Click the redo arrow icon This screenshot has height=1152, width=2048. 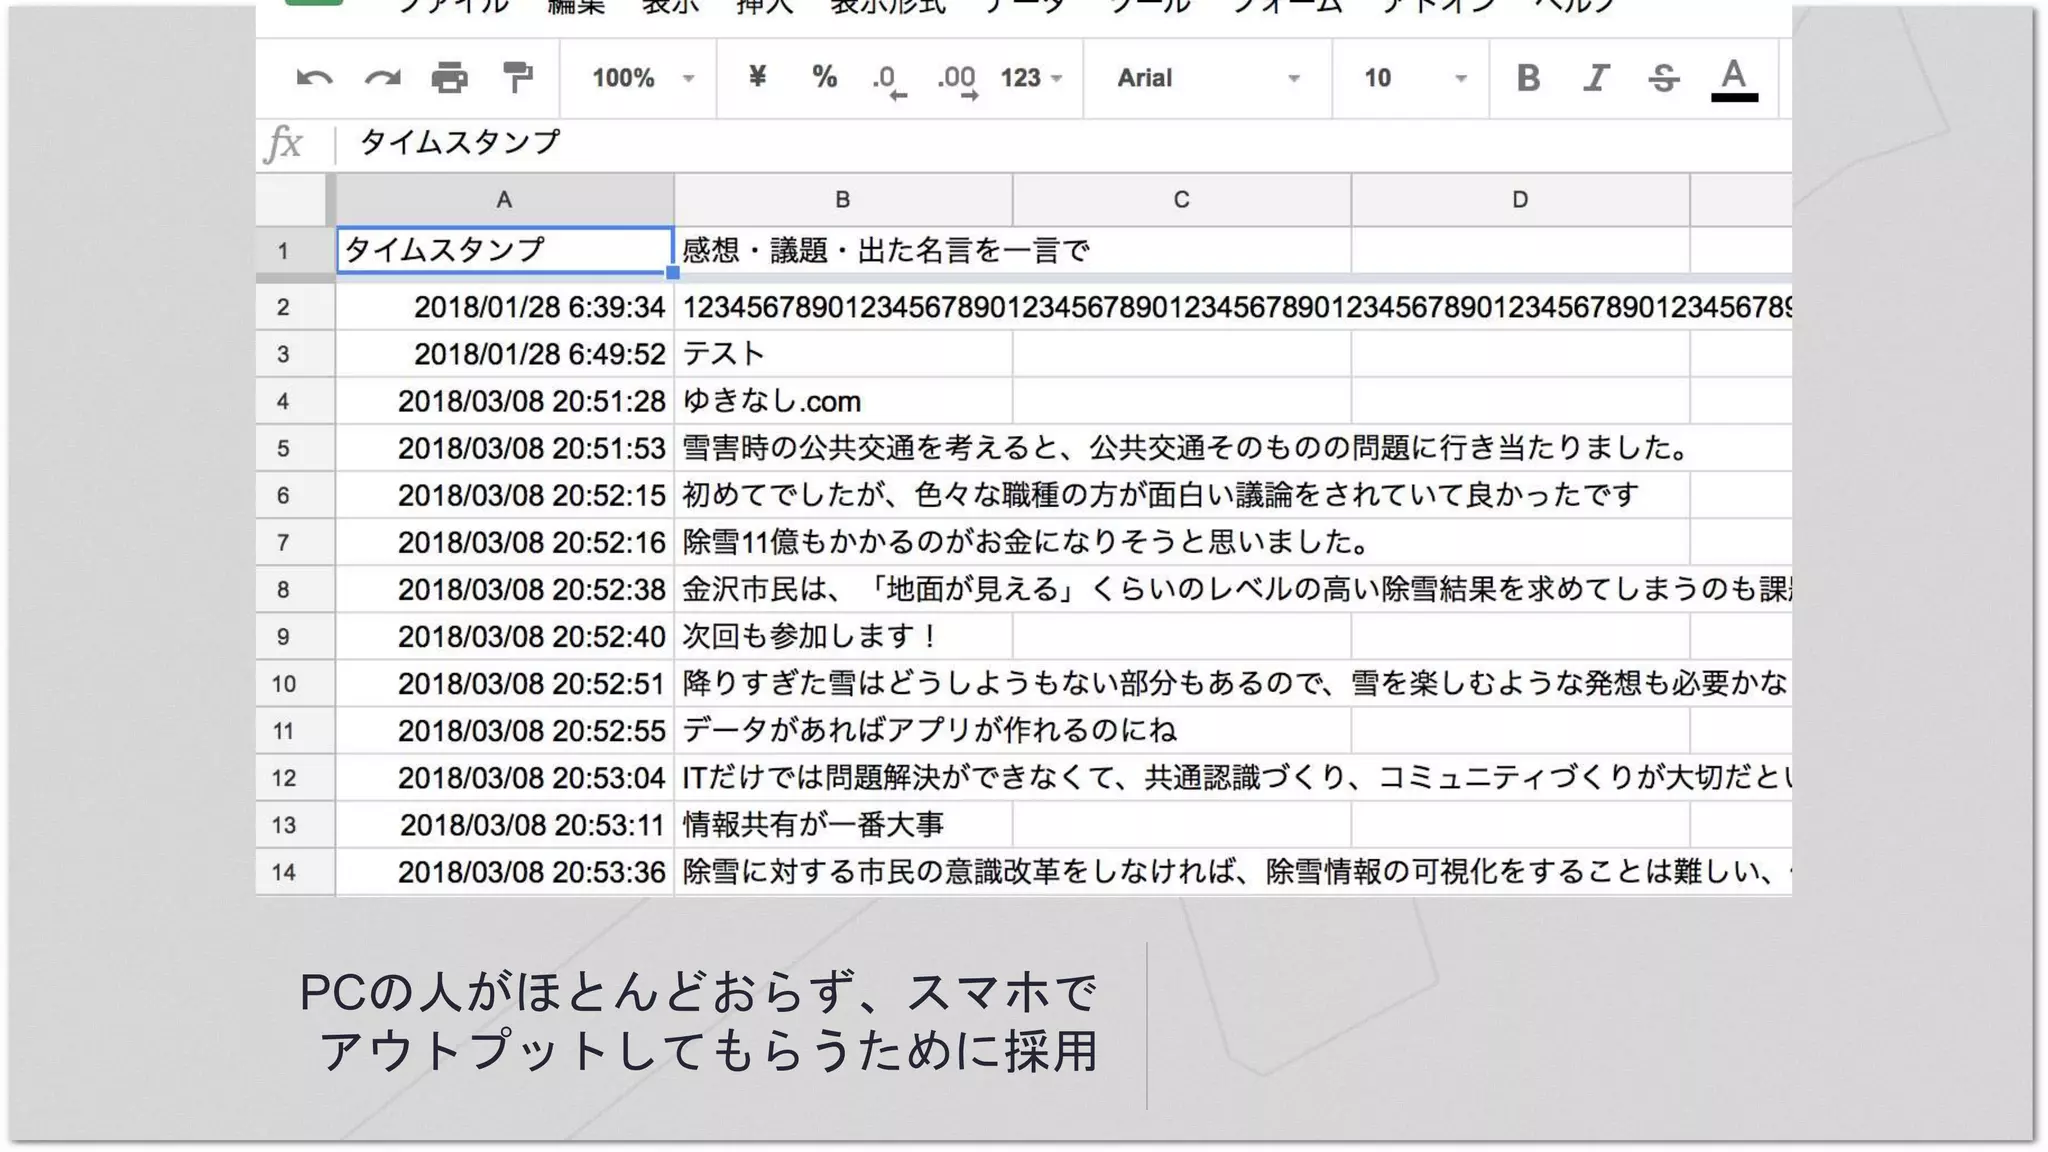382,78
